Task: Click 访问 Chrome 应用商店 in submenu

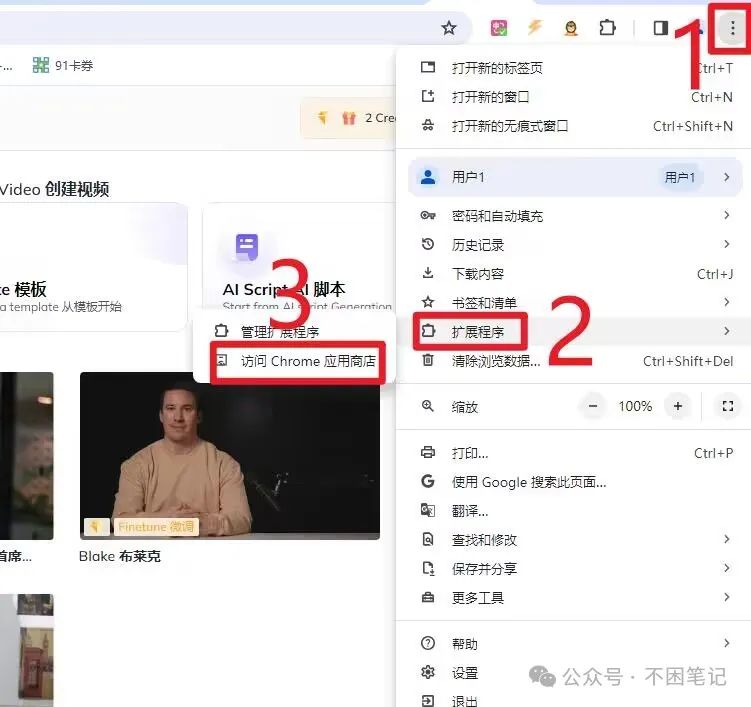Action: pyautogui.click(x=294, y=361)
